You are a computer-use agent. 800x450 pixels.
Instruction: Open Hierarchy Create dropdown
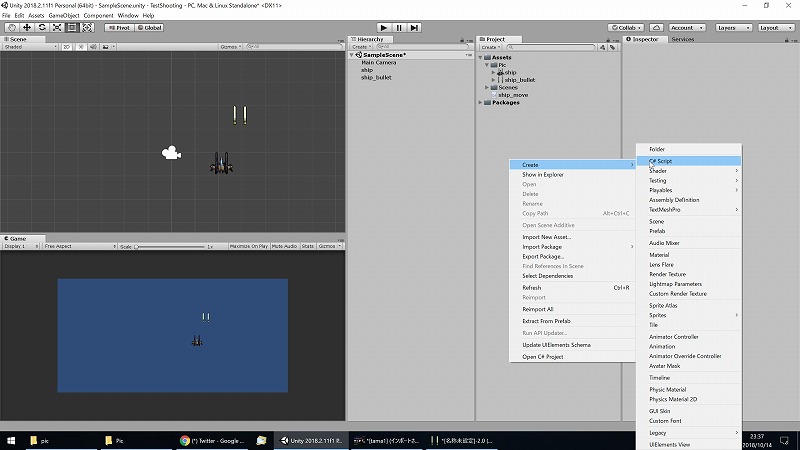point(361,46)
